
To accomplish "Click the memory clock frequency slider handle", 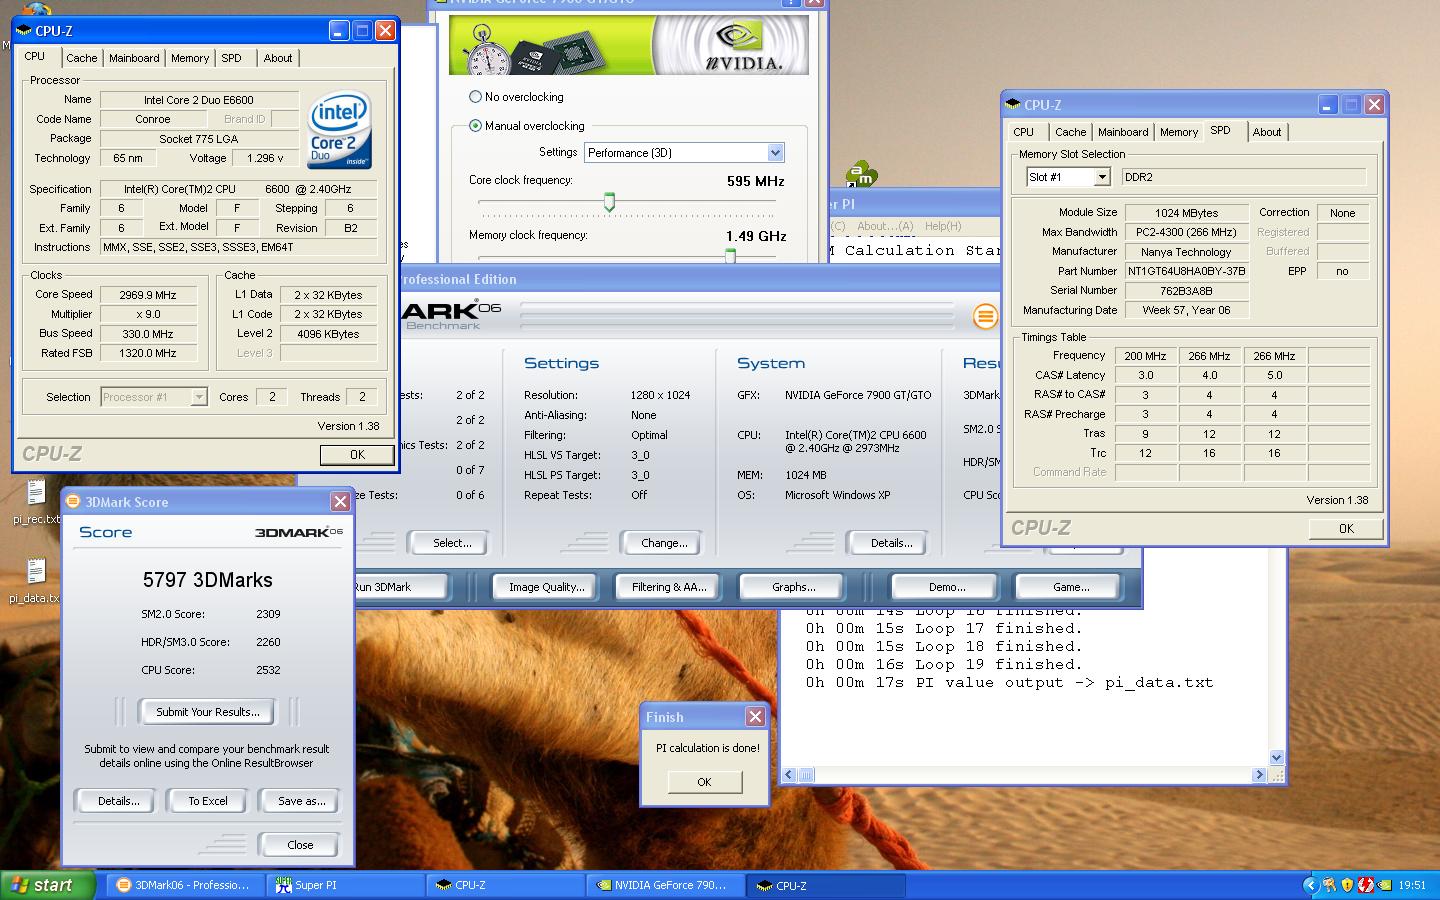I will pyautogui.click(x=730, y=256).
